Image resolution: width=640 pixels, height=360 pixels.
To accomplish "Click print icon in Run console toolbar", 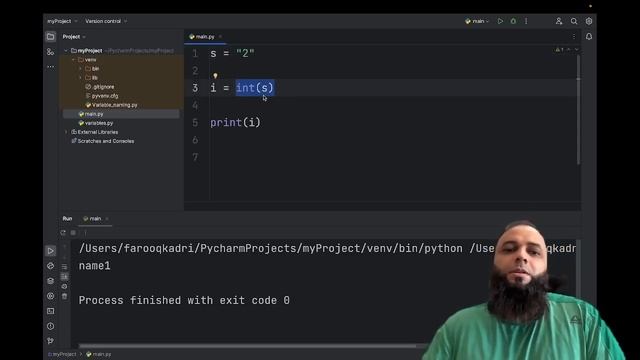I will point(64,286).
